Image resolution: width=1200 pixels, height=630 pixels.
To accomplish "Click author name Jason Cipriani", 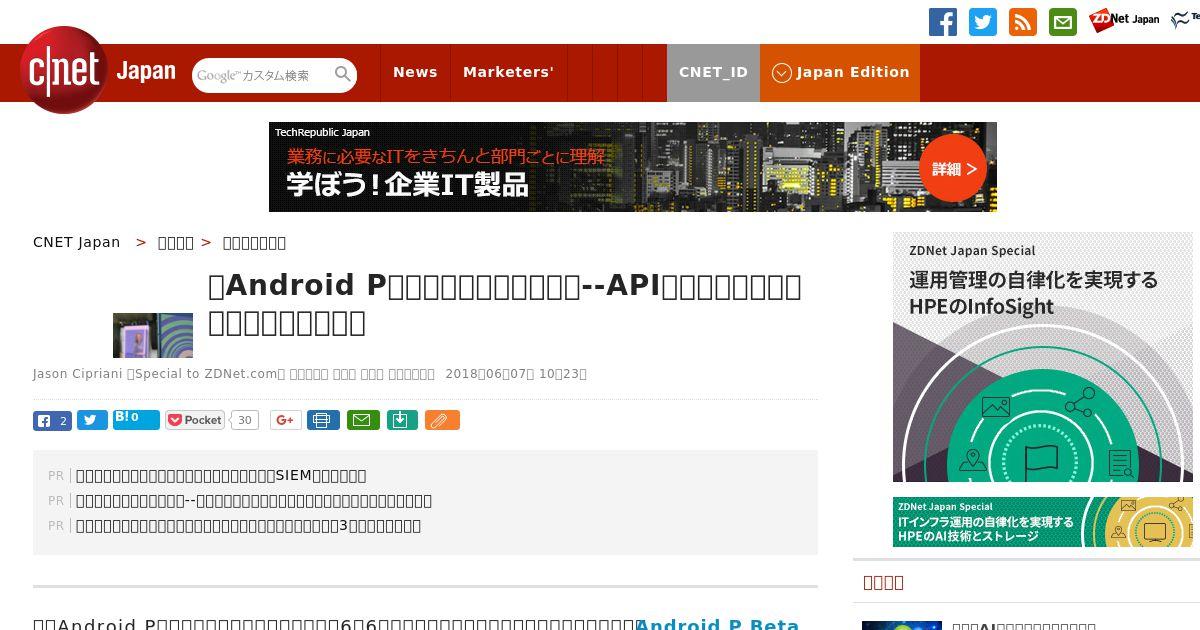I will coord(77,374).
